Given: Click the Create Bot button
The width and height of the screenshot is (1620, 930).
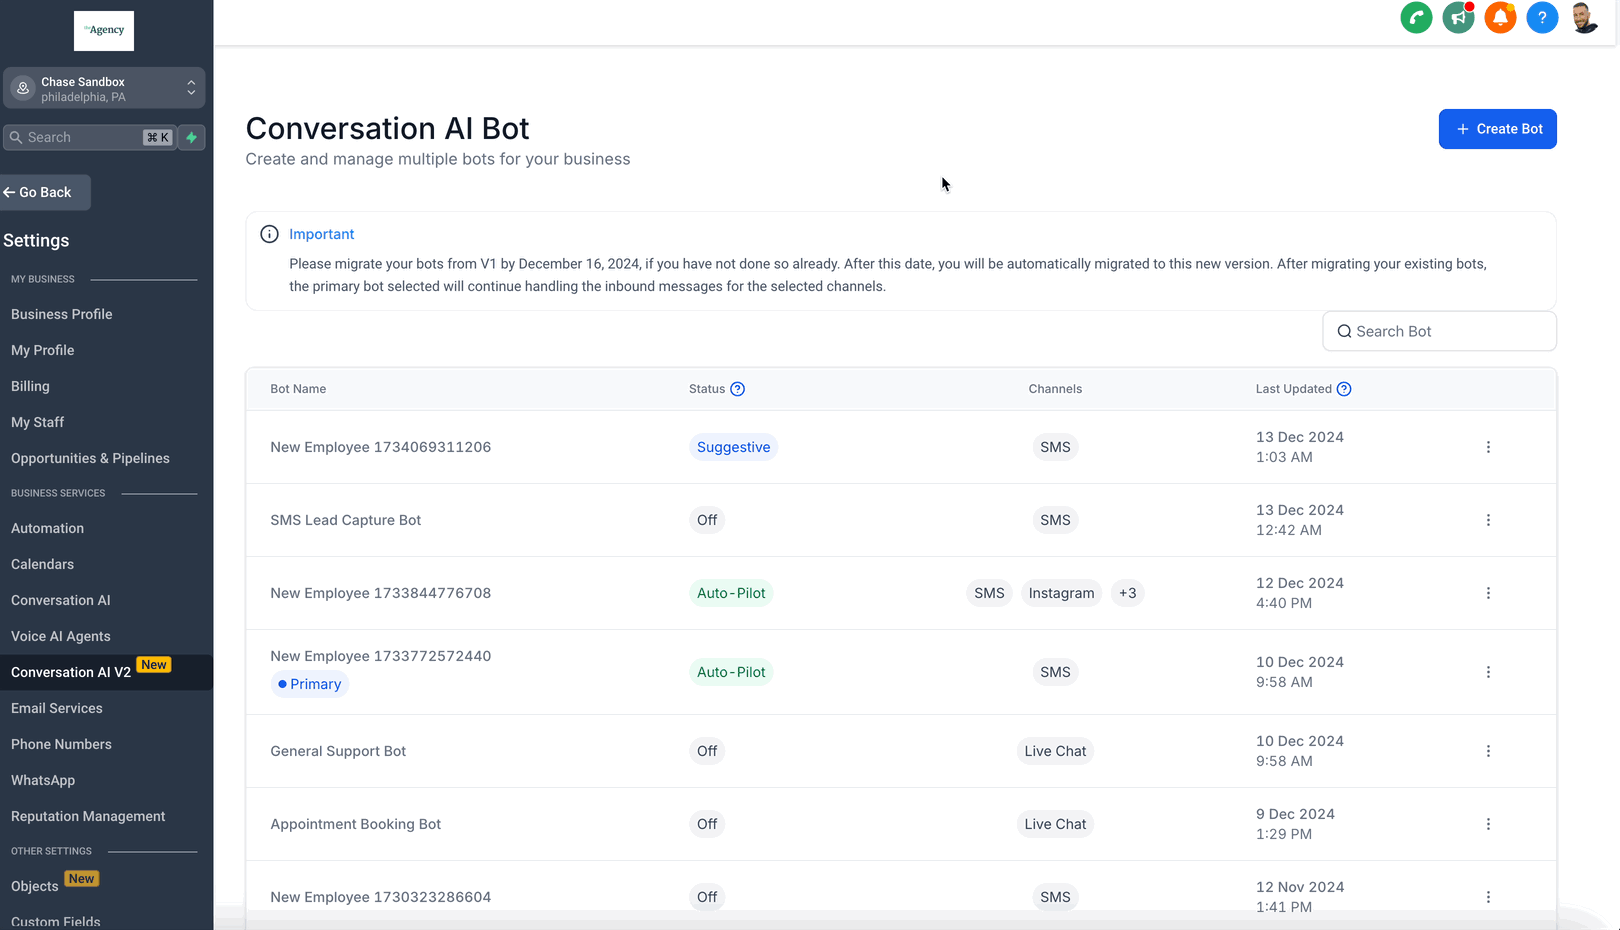Looking at the screenshot, I should tap(1497, 129).
